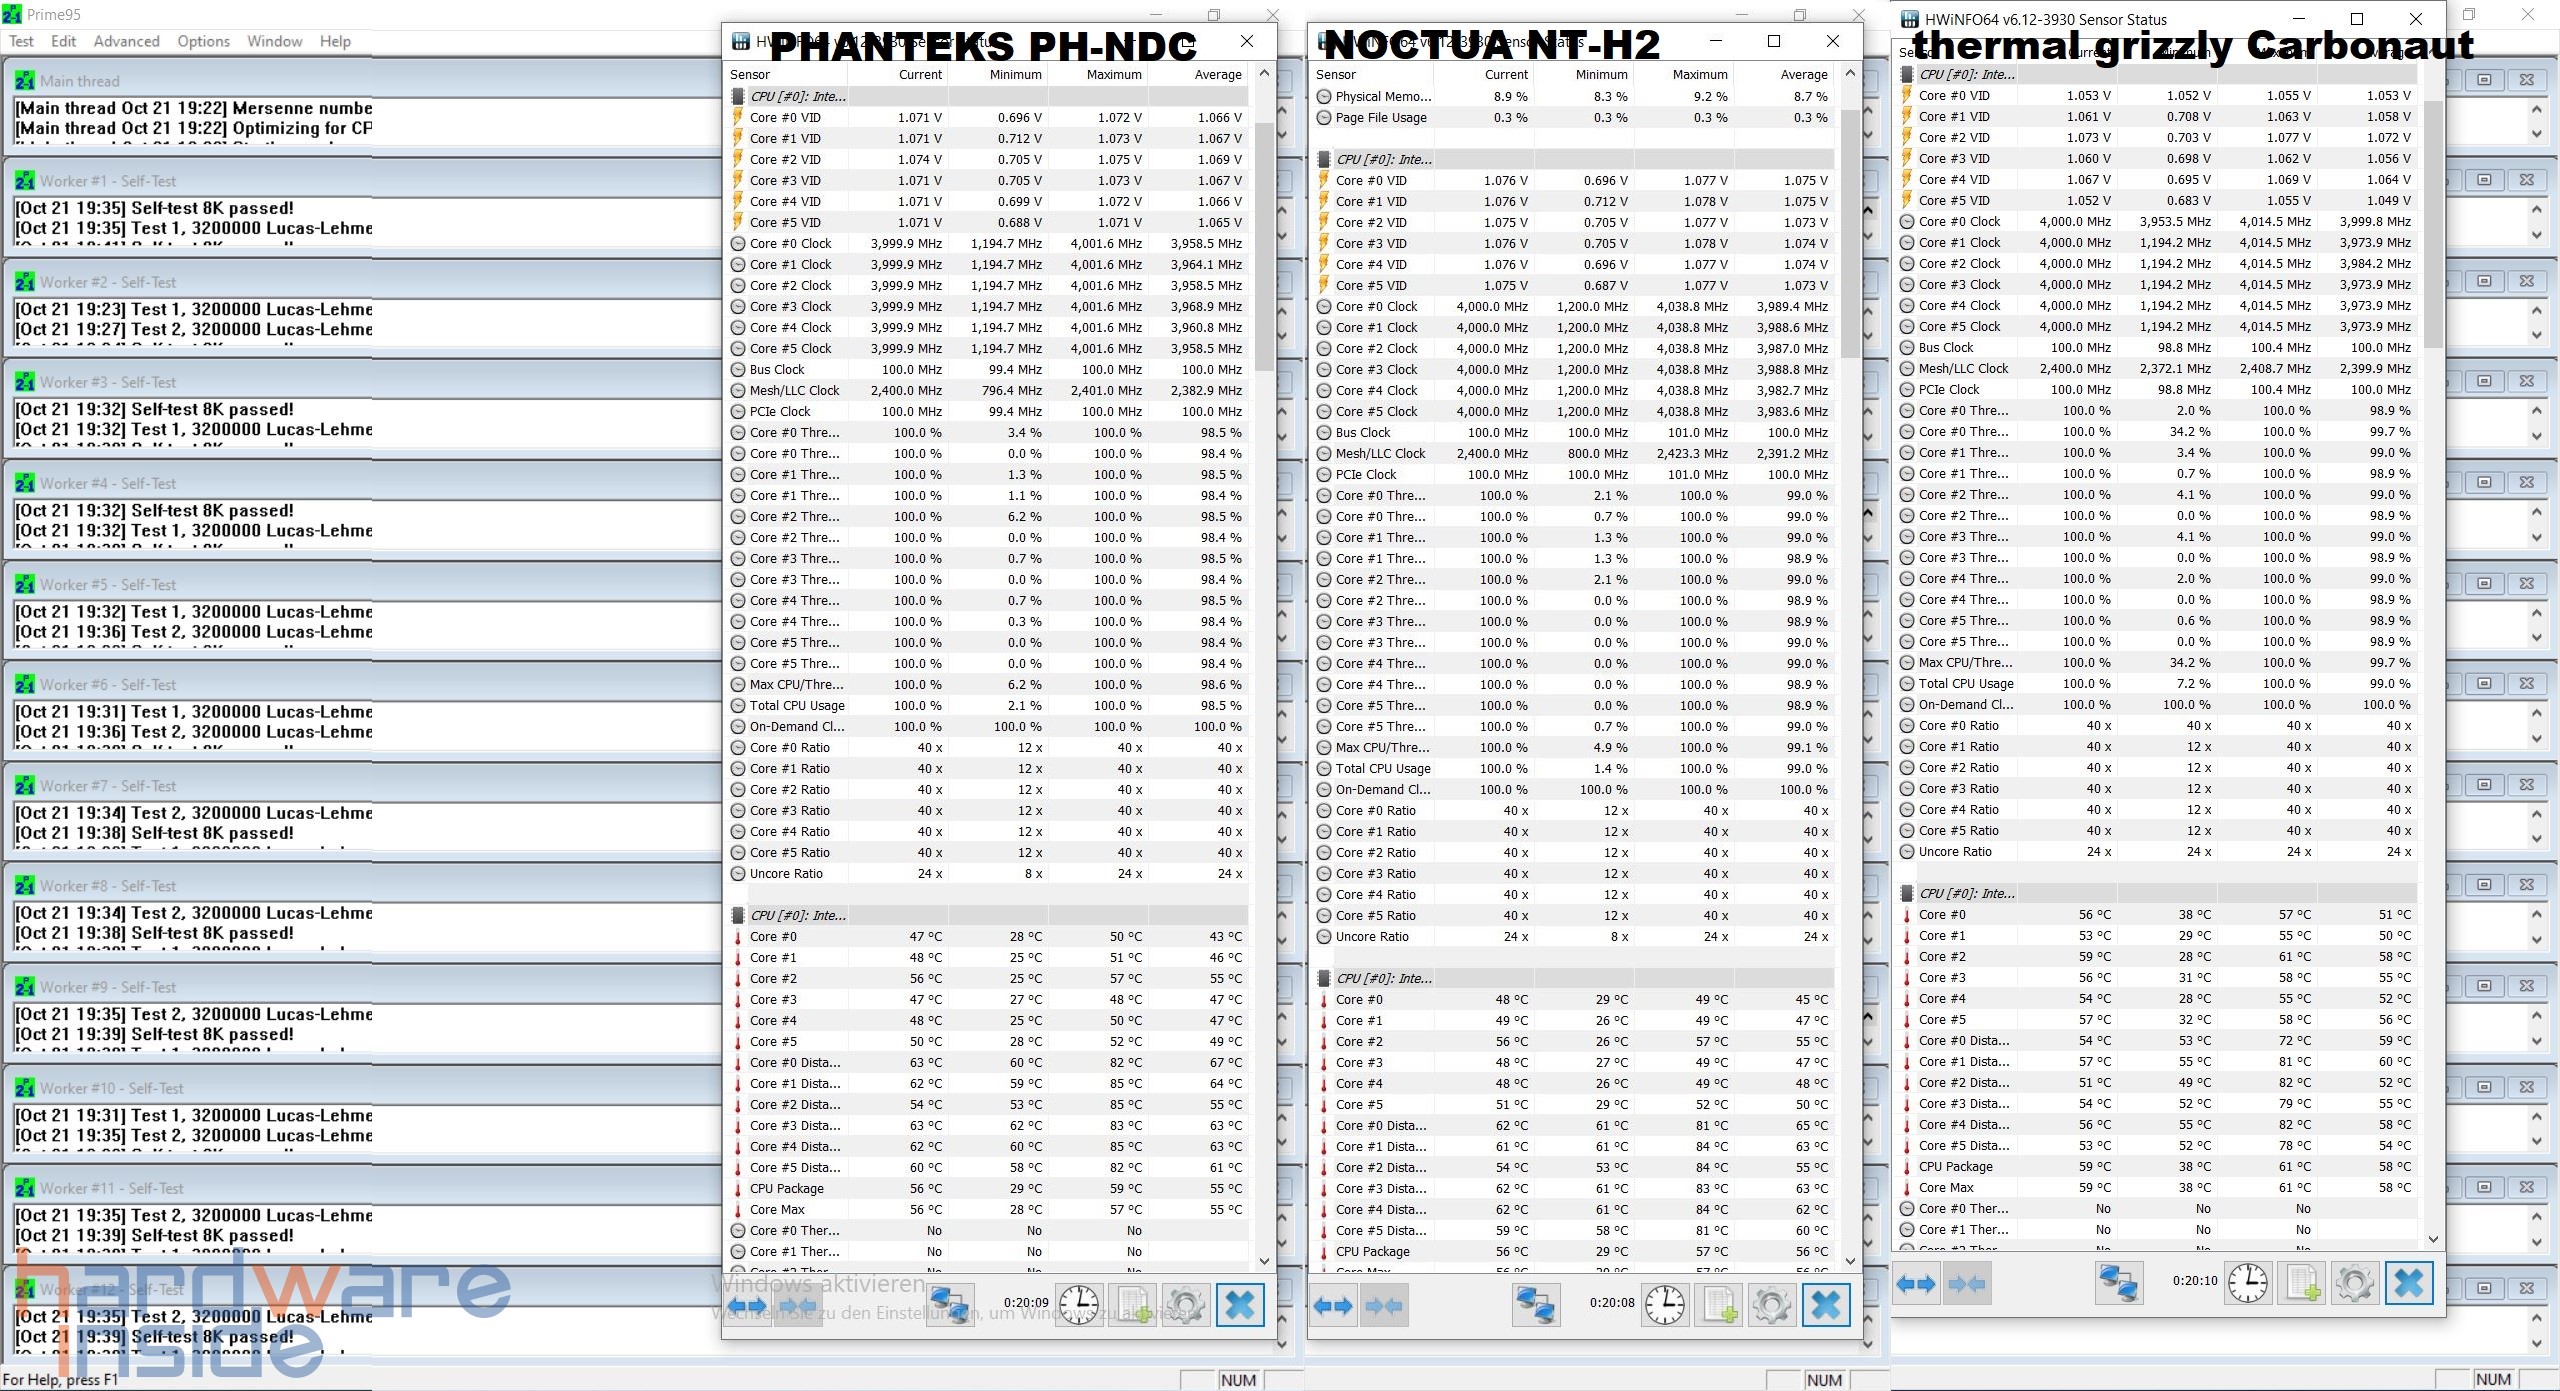Click the thermometer icon beside Core #0 temperature
This screenshot has width=2560, height=1391.
pos(738,937)
